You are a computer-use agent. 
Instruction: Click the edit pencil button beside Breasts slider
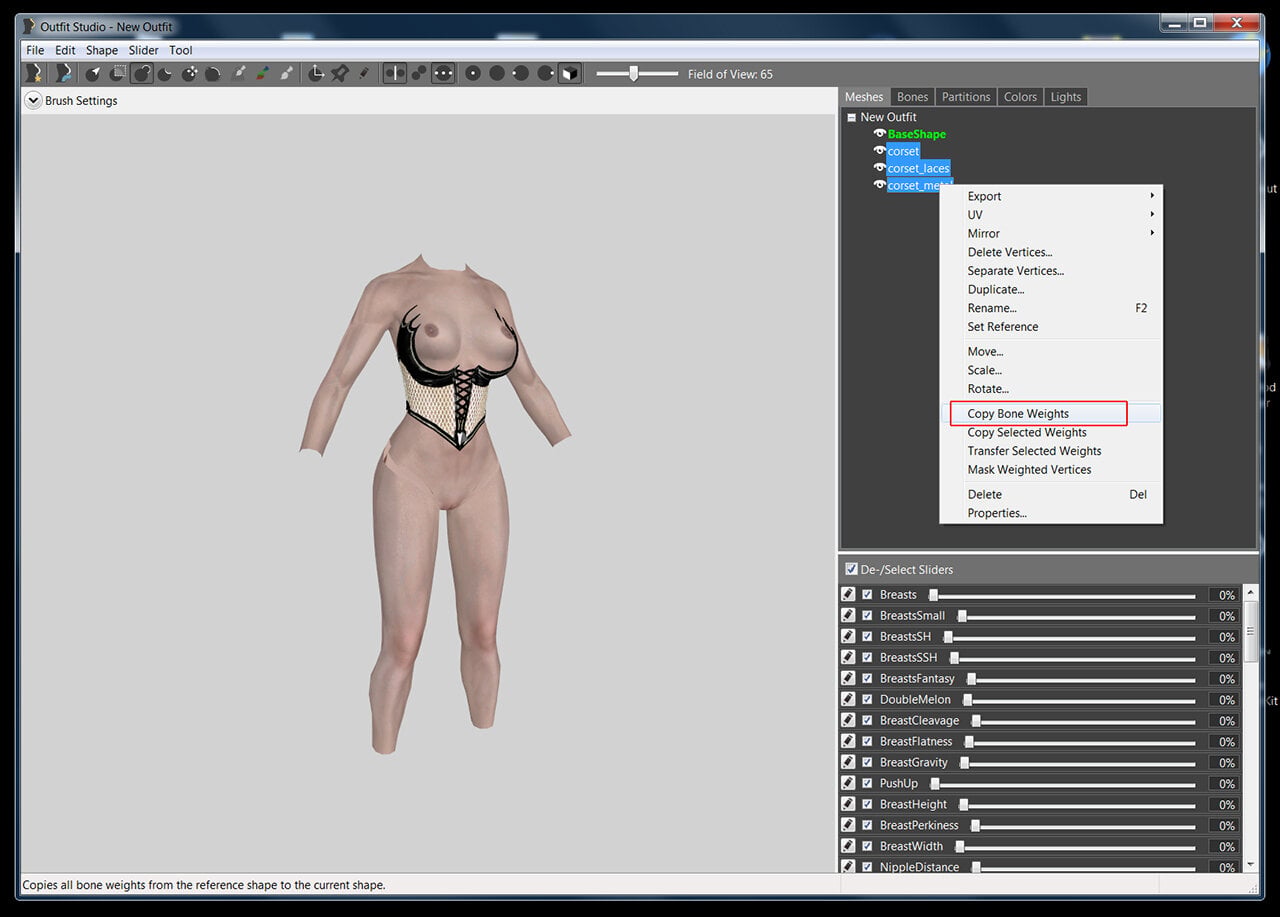[848, 594]
